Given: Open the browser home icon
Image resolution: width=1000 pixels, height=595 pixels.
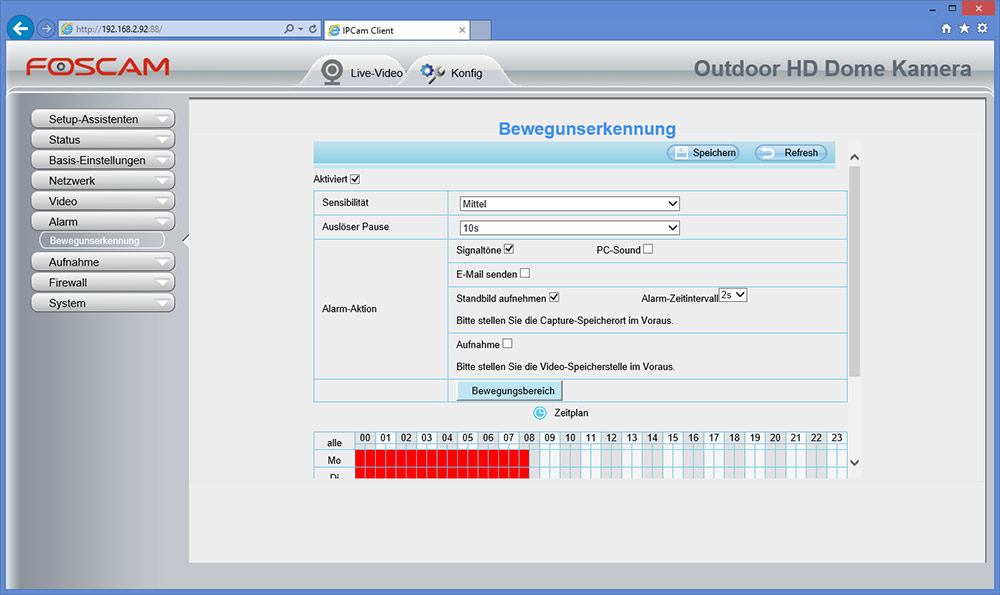Looking at the screenshot, I should (947, 29).
